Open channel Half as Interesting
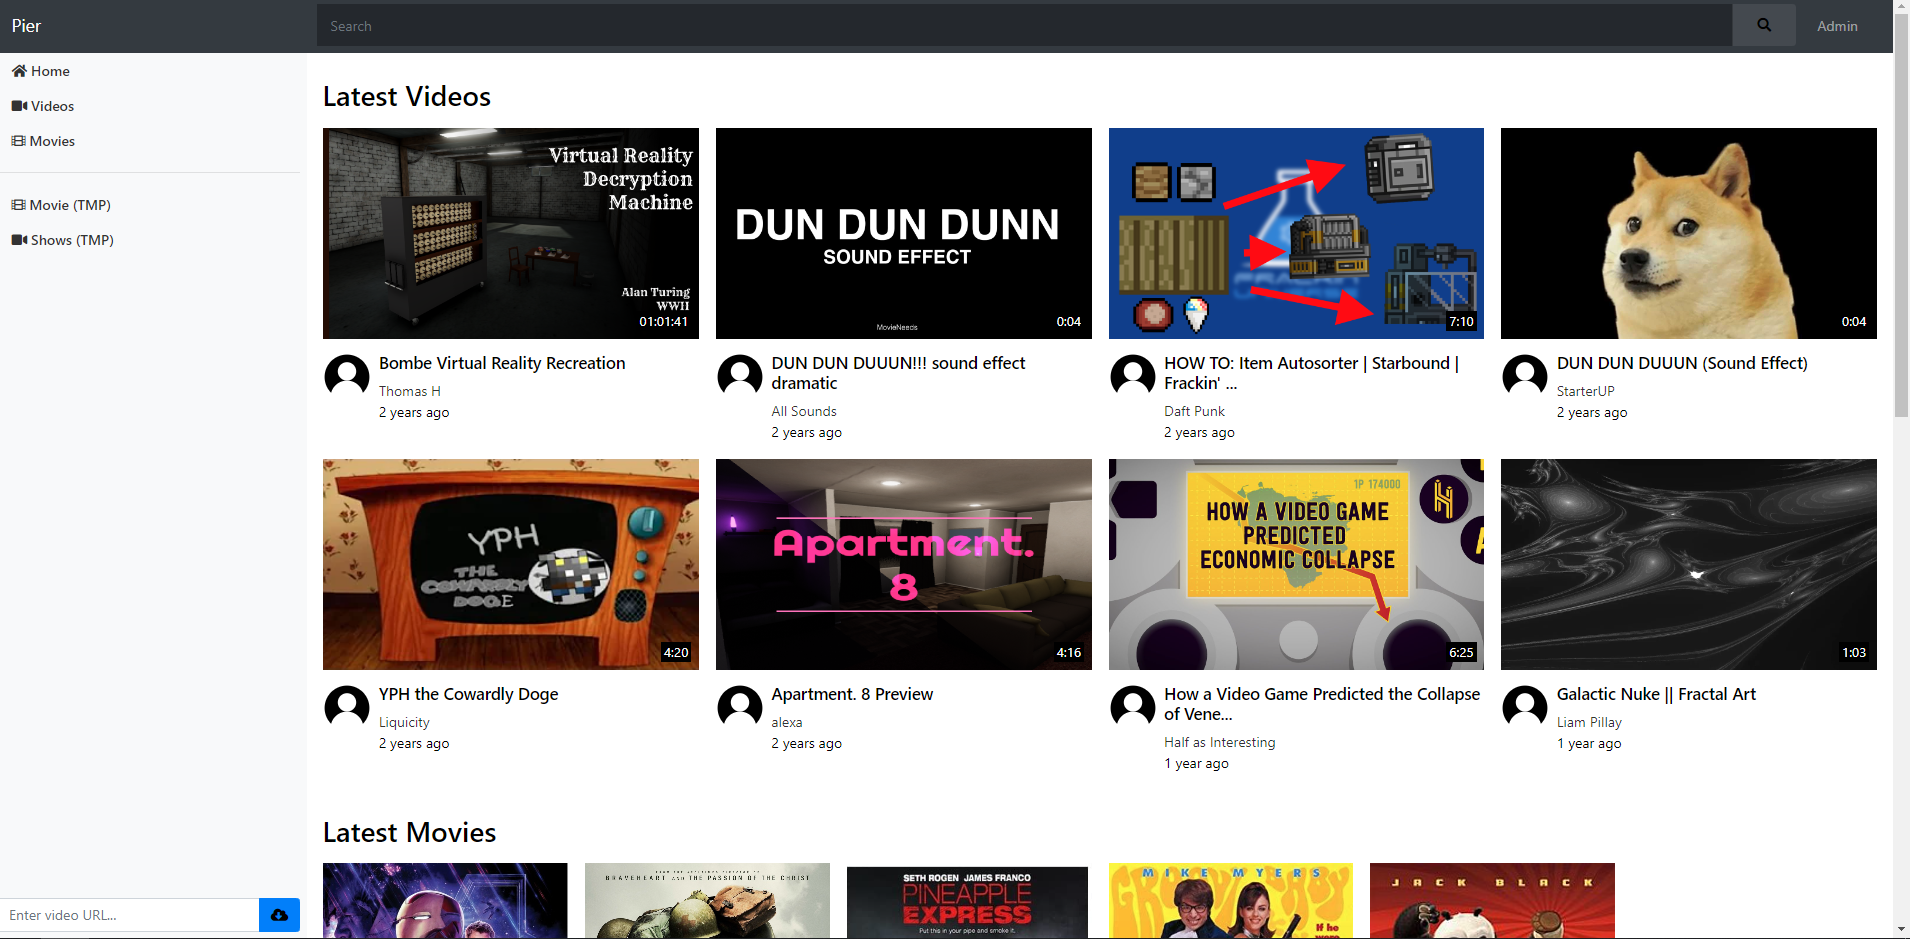Screen dimensions: 1910x939 pyautogui.click(x=1219, y=742)
